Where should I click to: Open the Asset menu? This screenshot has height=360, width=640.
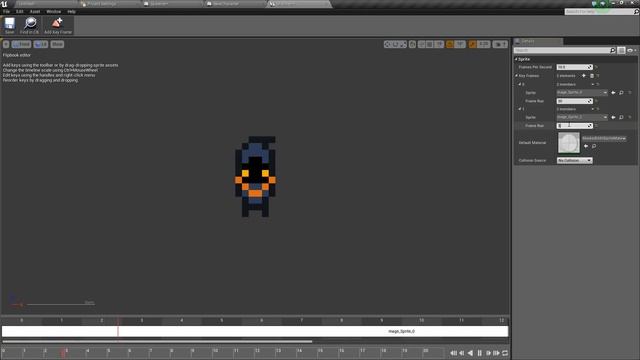coord(35,11)
